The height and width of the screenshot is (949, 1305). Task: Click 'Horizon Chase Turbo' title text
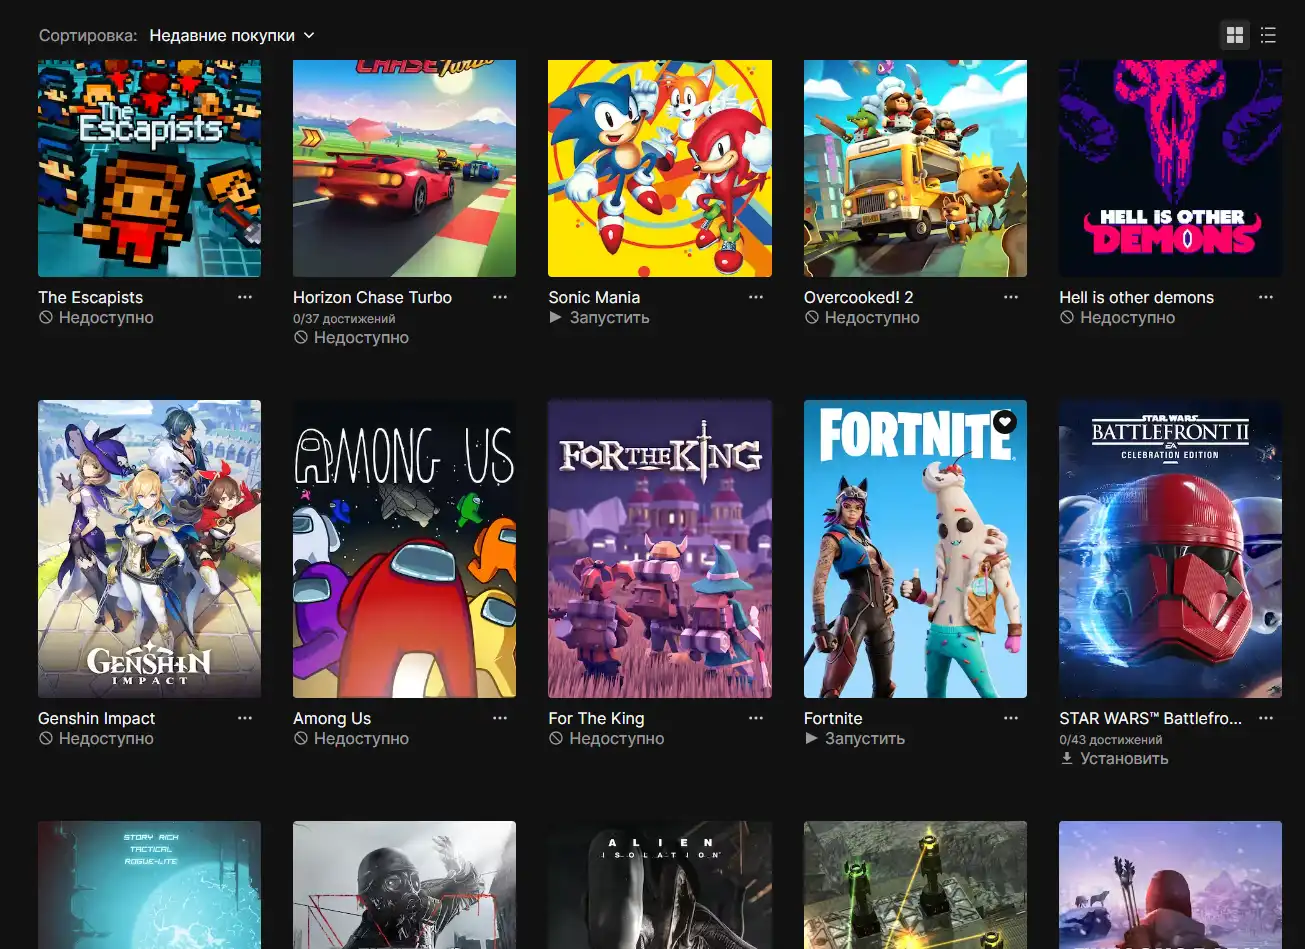(372, 297)
